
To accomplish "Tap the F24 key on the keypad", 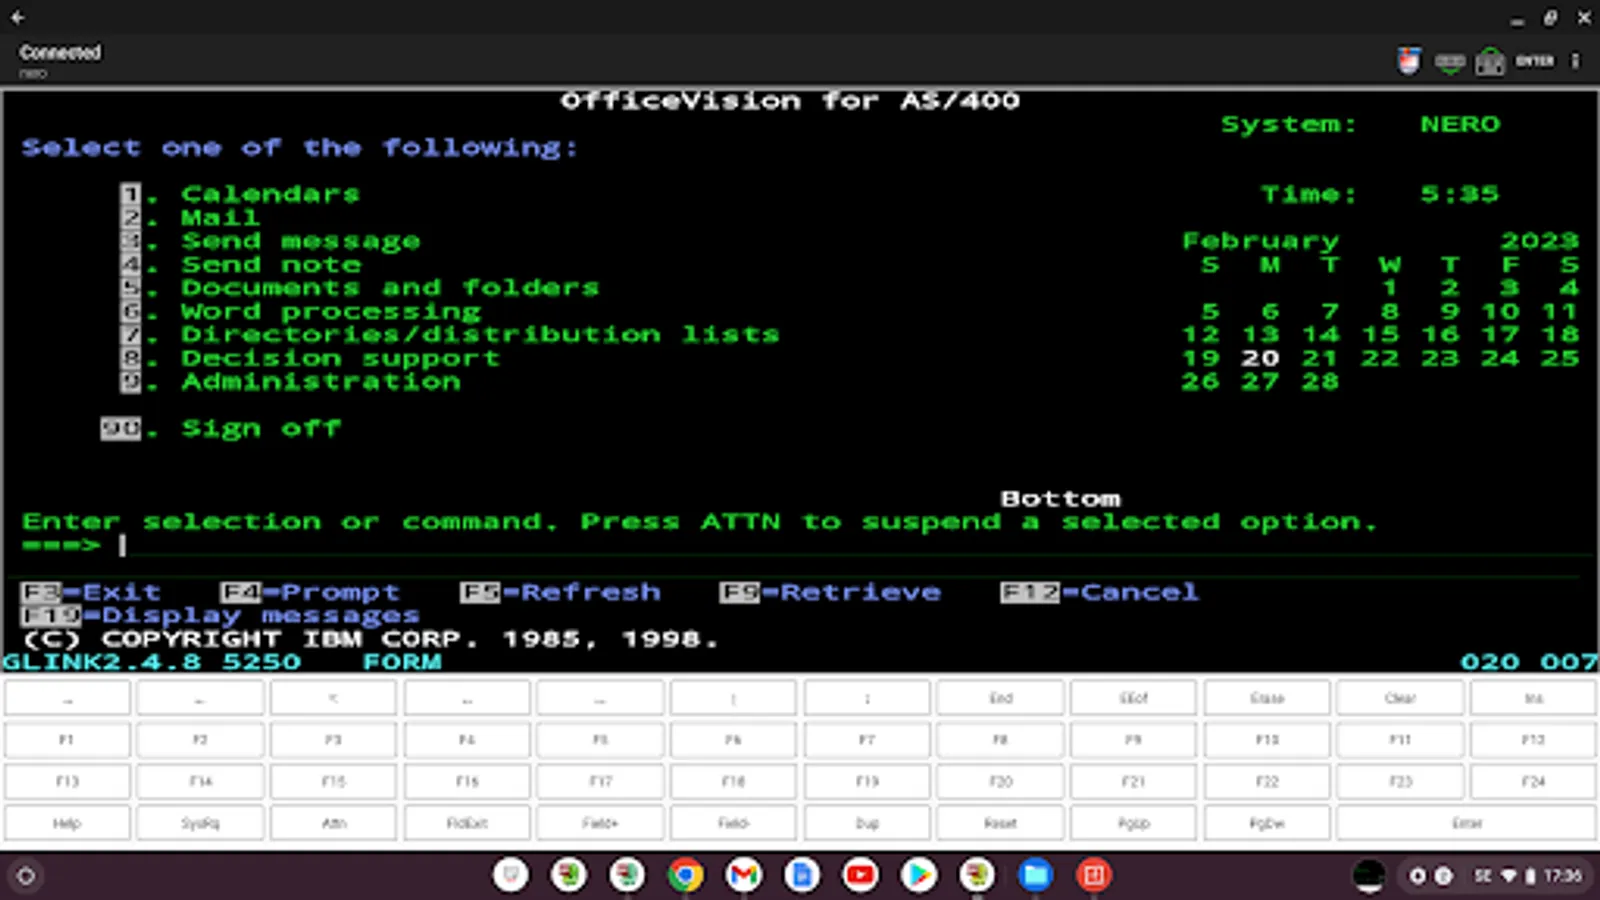I will 1533,782.
